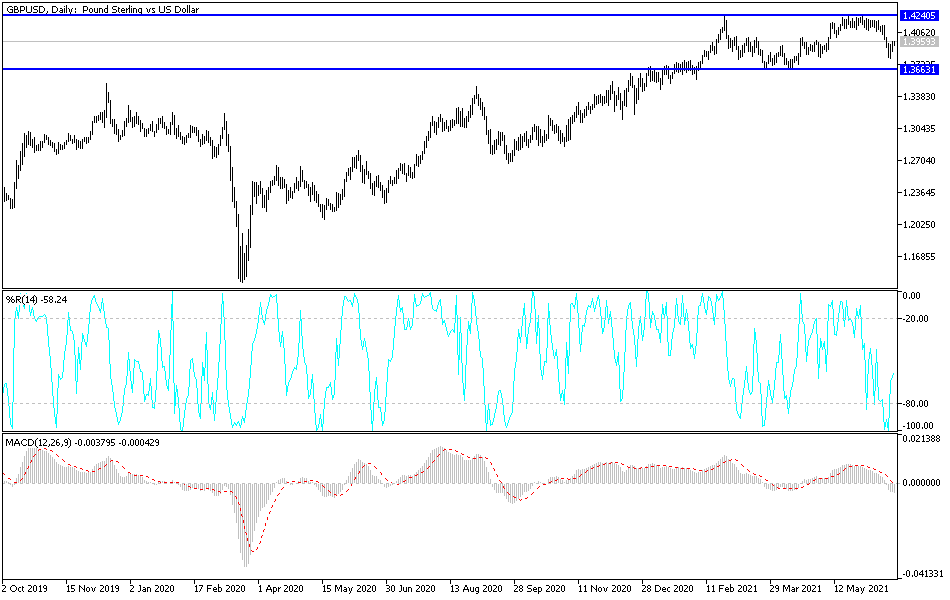Click the 2 Oct 2019 date label

click(27, 590)
